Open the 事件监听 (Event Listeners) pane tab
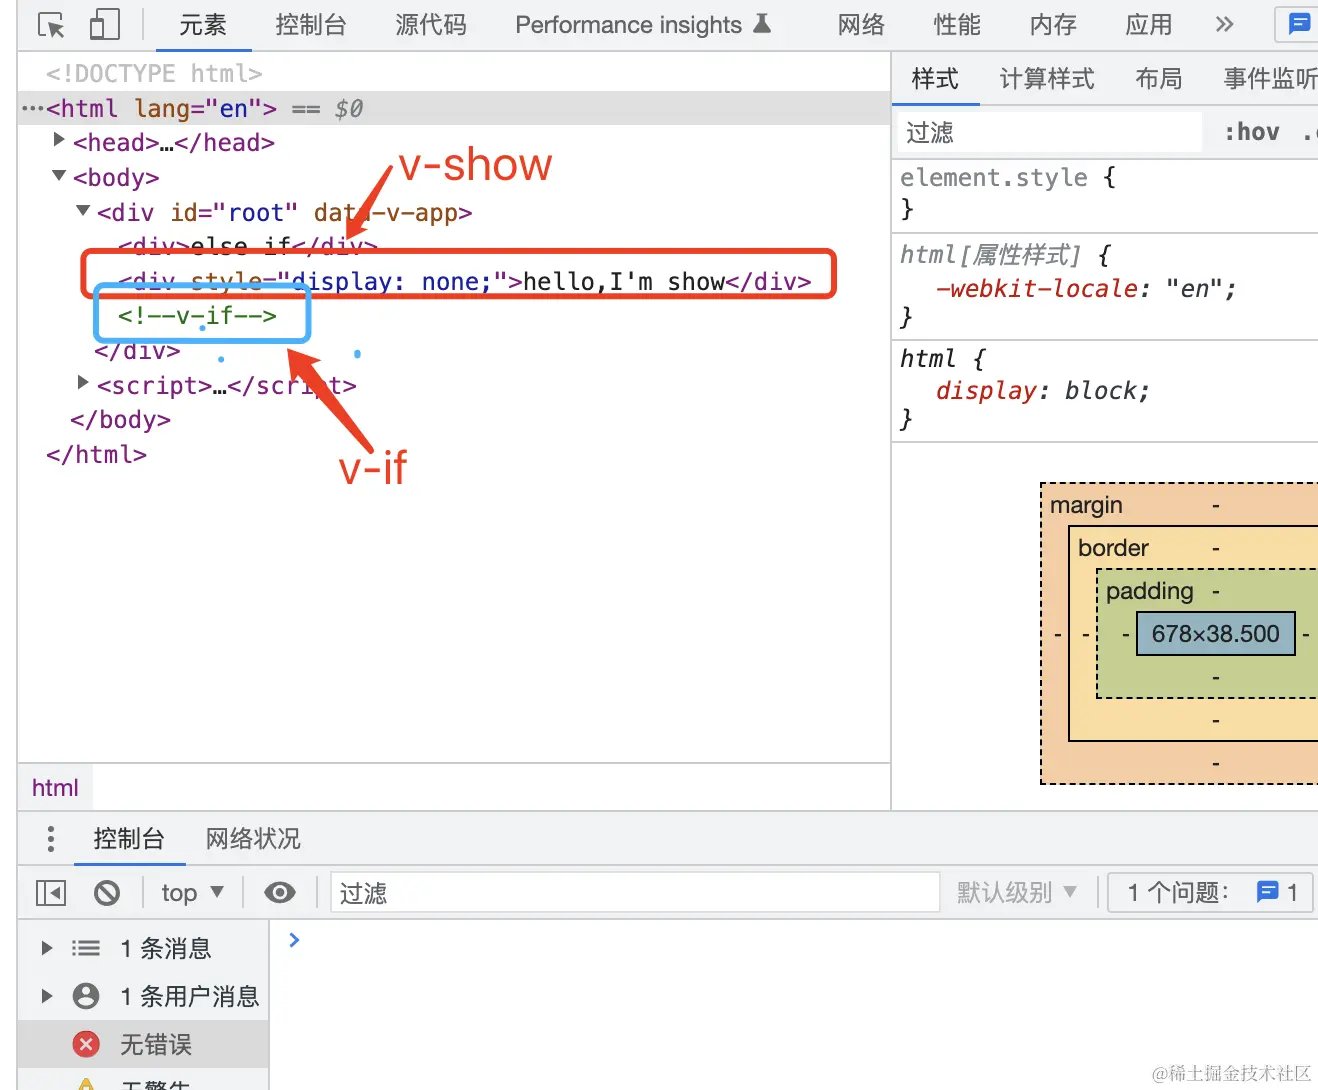The height and width of the screenshot is (1090, 1318). tap(1270, 79)
